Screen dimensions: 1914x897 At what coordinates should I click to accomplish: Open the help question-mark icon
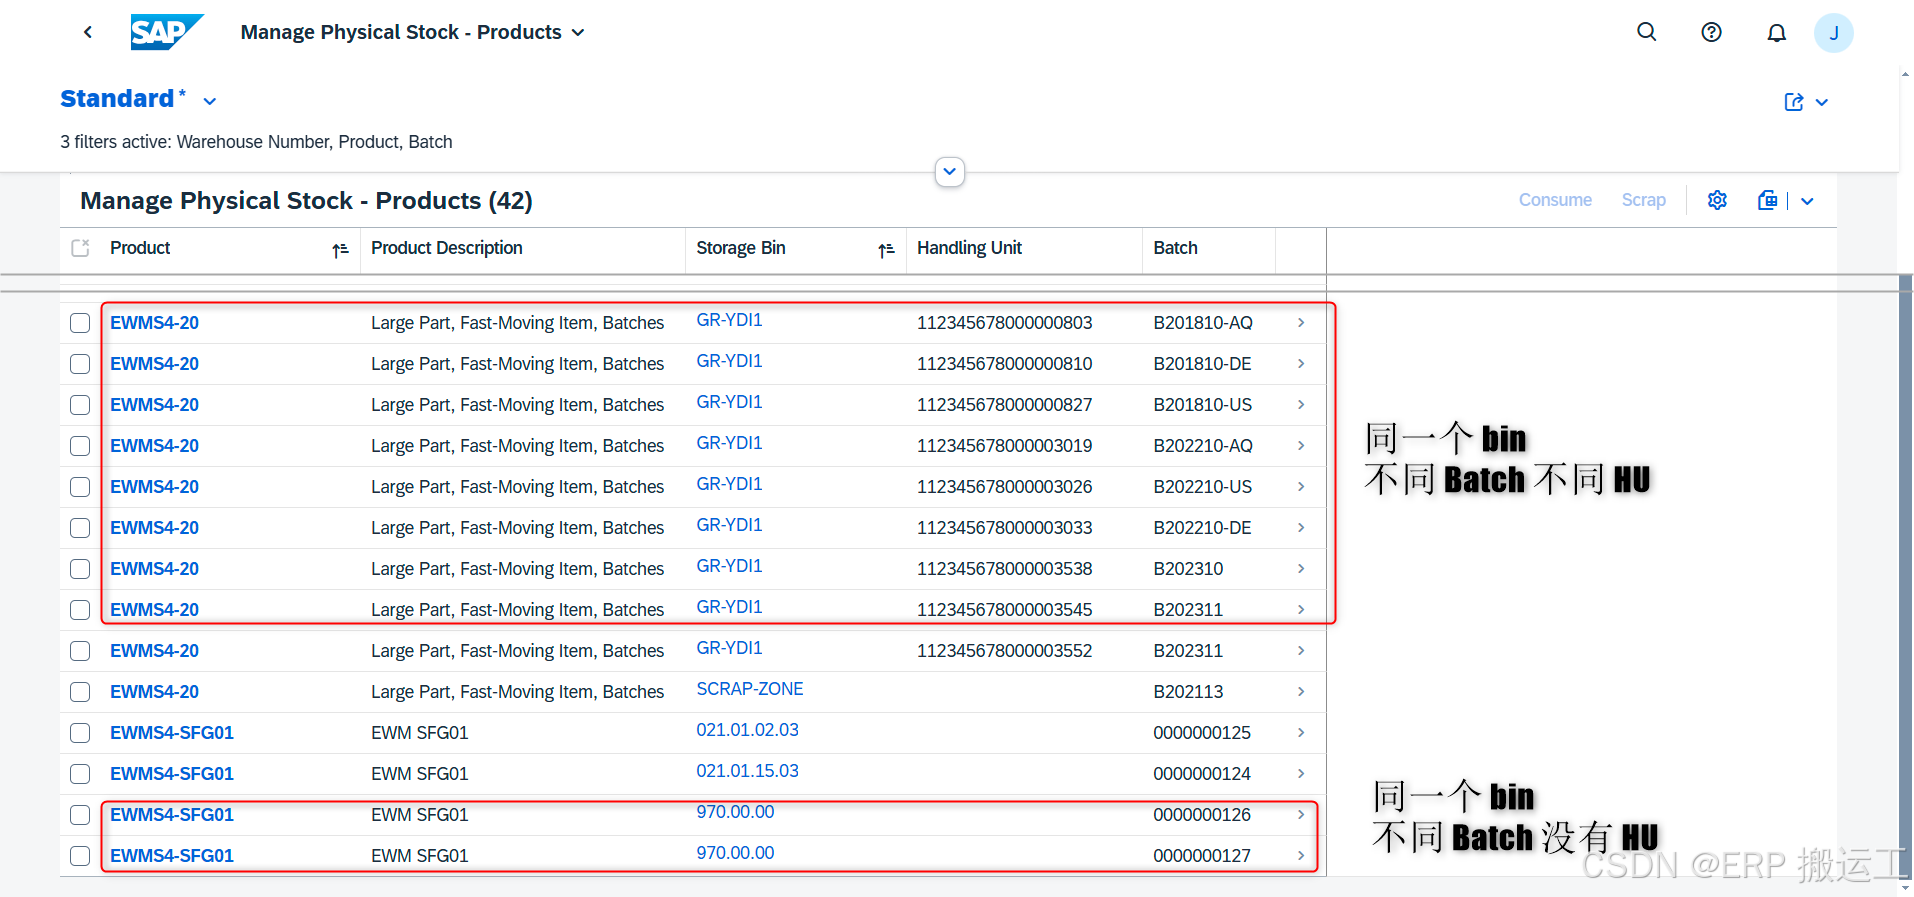click(x=1711, y=32)
